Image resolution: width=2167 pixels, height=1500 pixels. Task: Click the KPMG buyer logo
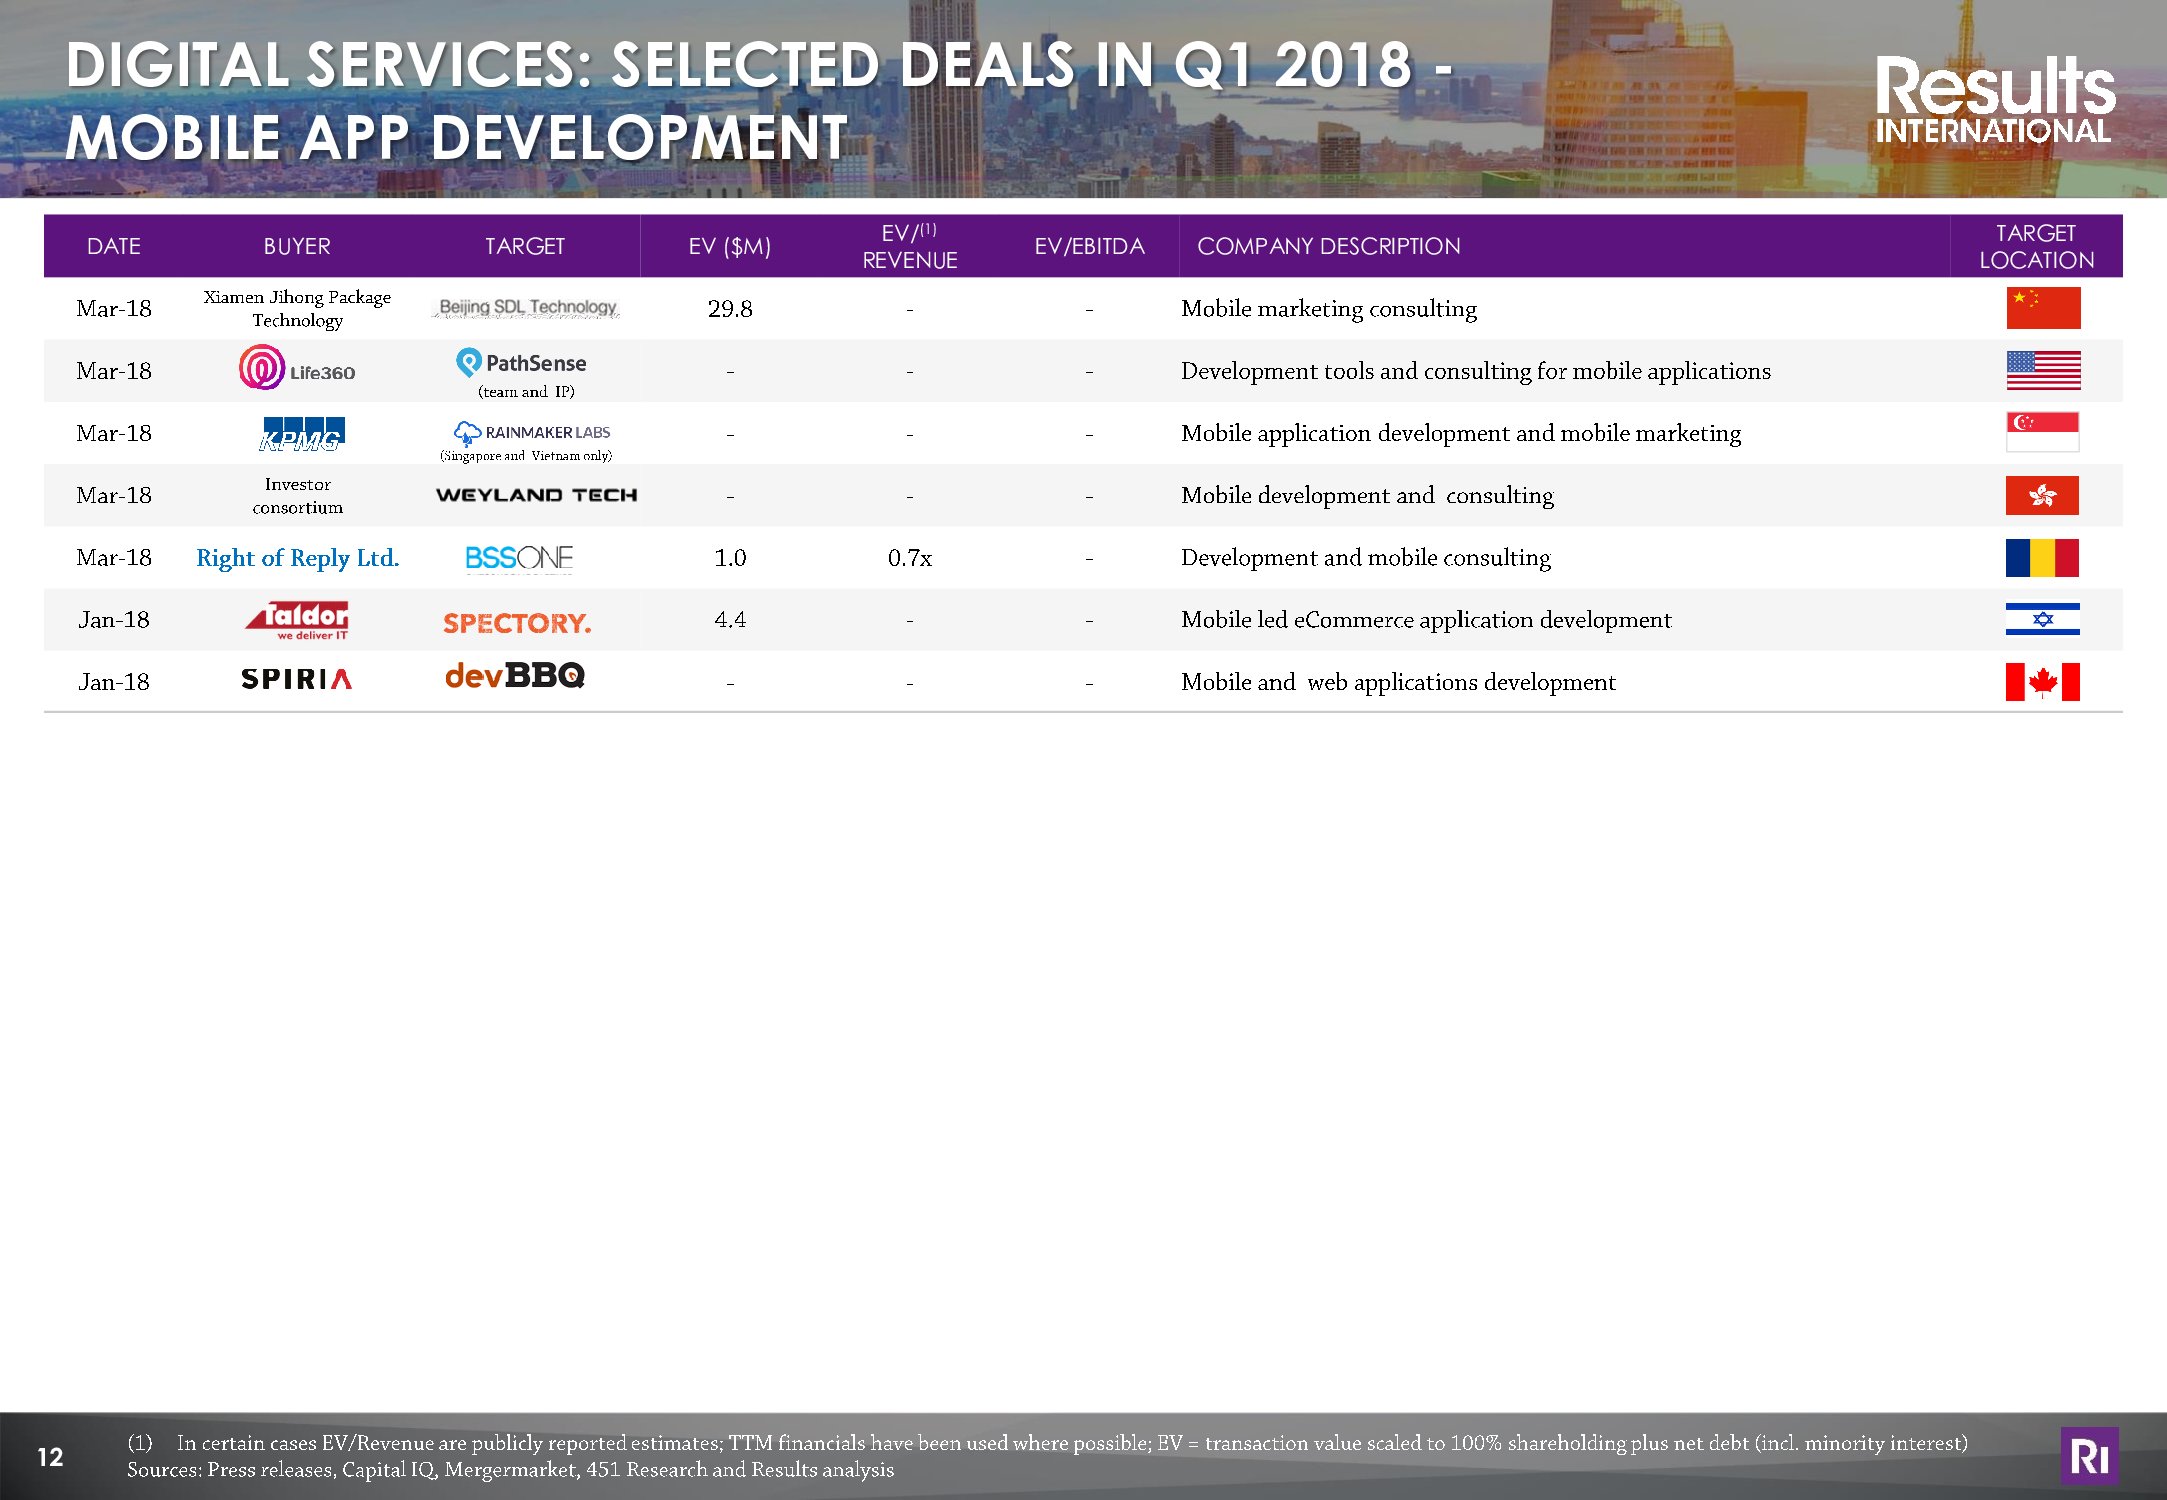click(x=301, y=434)
